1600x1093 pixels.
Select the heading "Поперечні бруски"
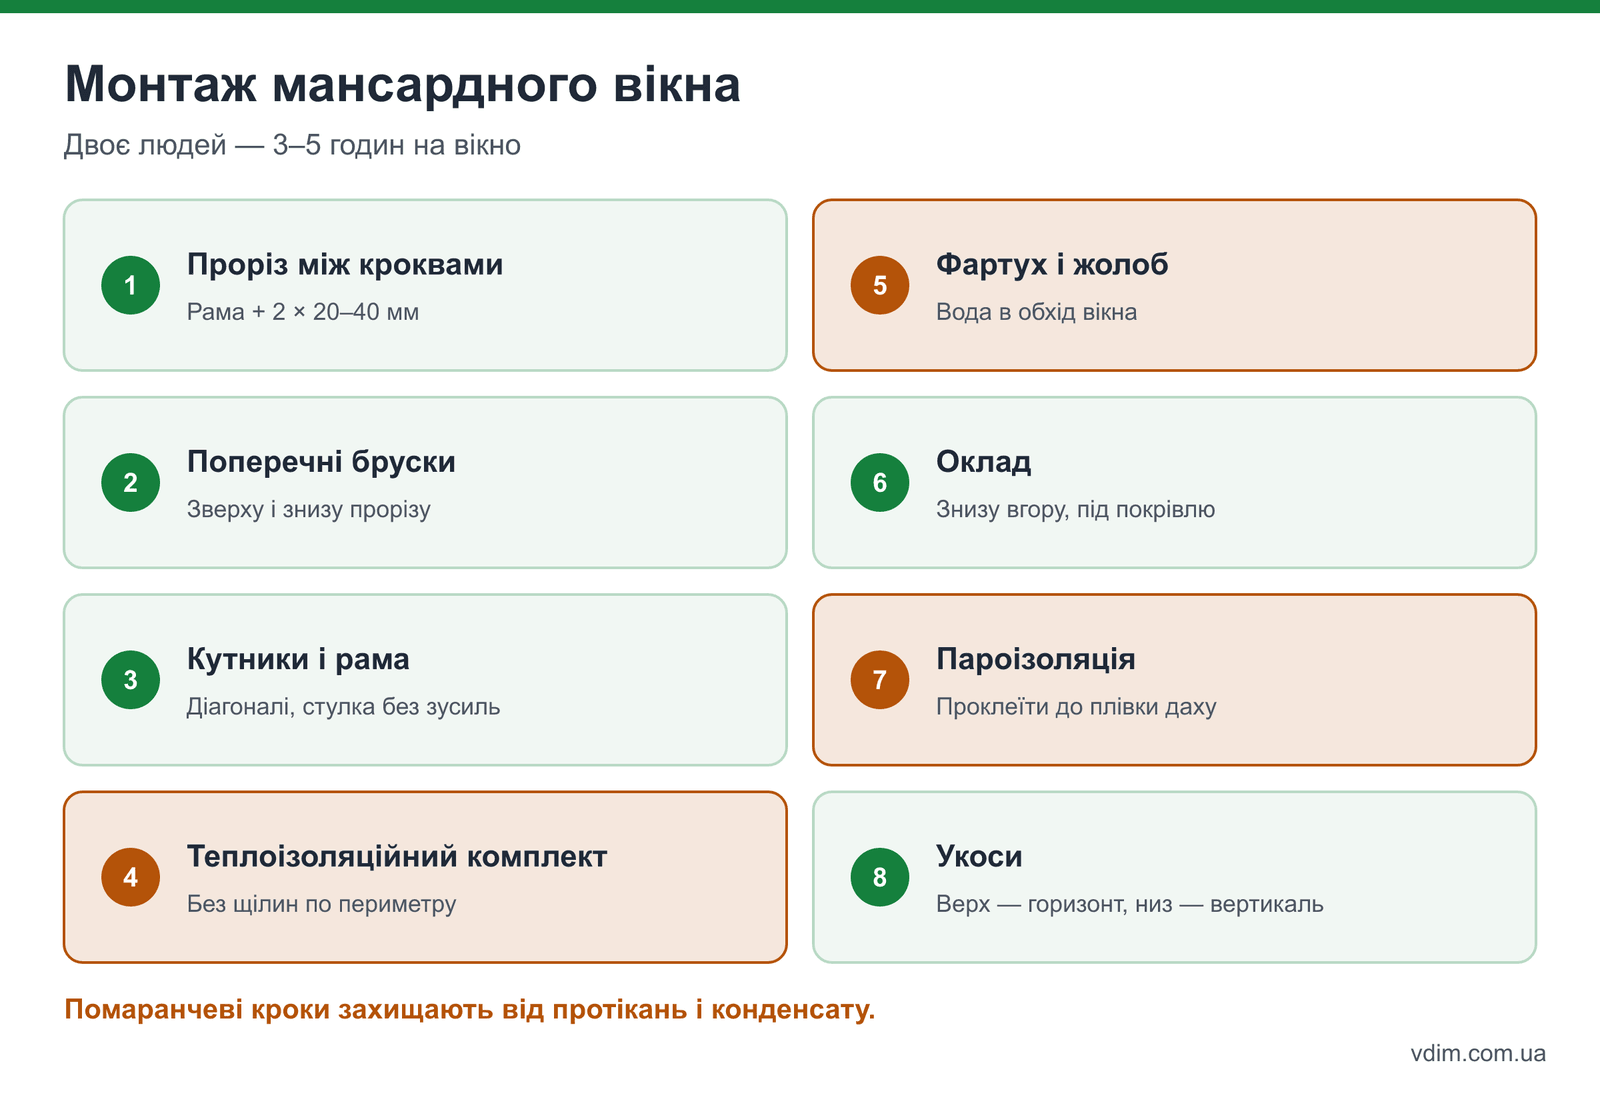(321, 462)
